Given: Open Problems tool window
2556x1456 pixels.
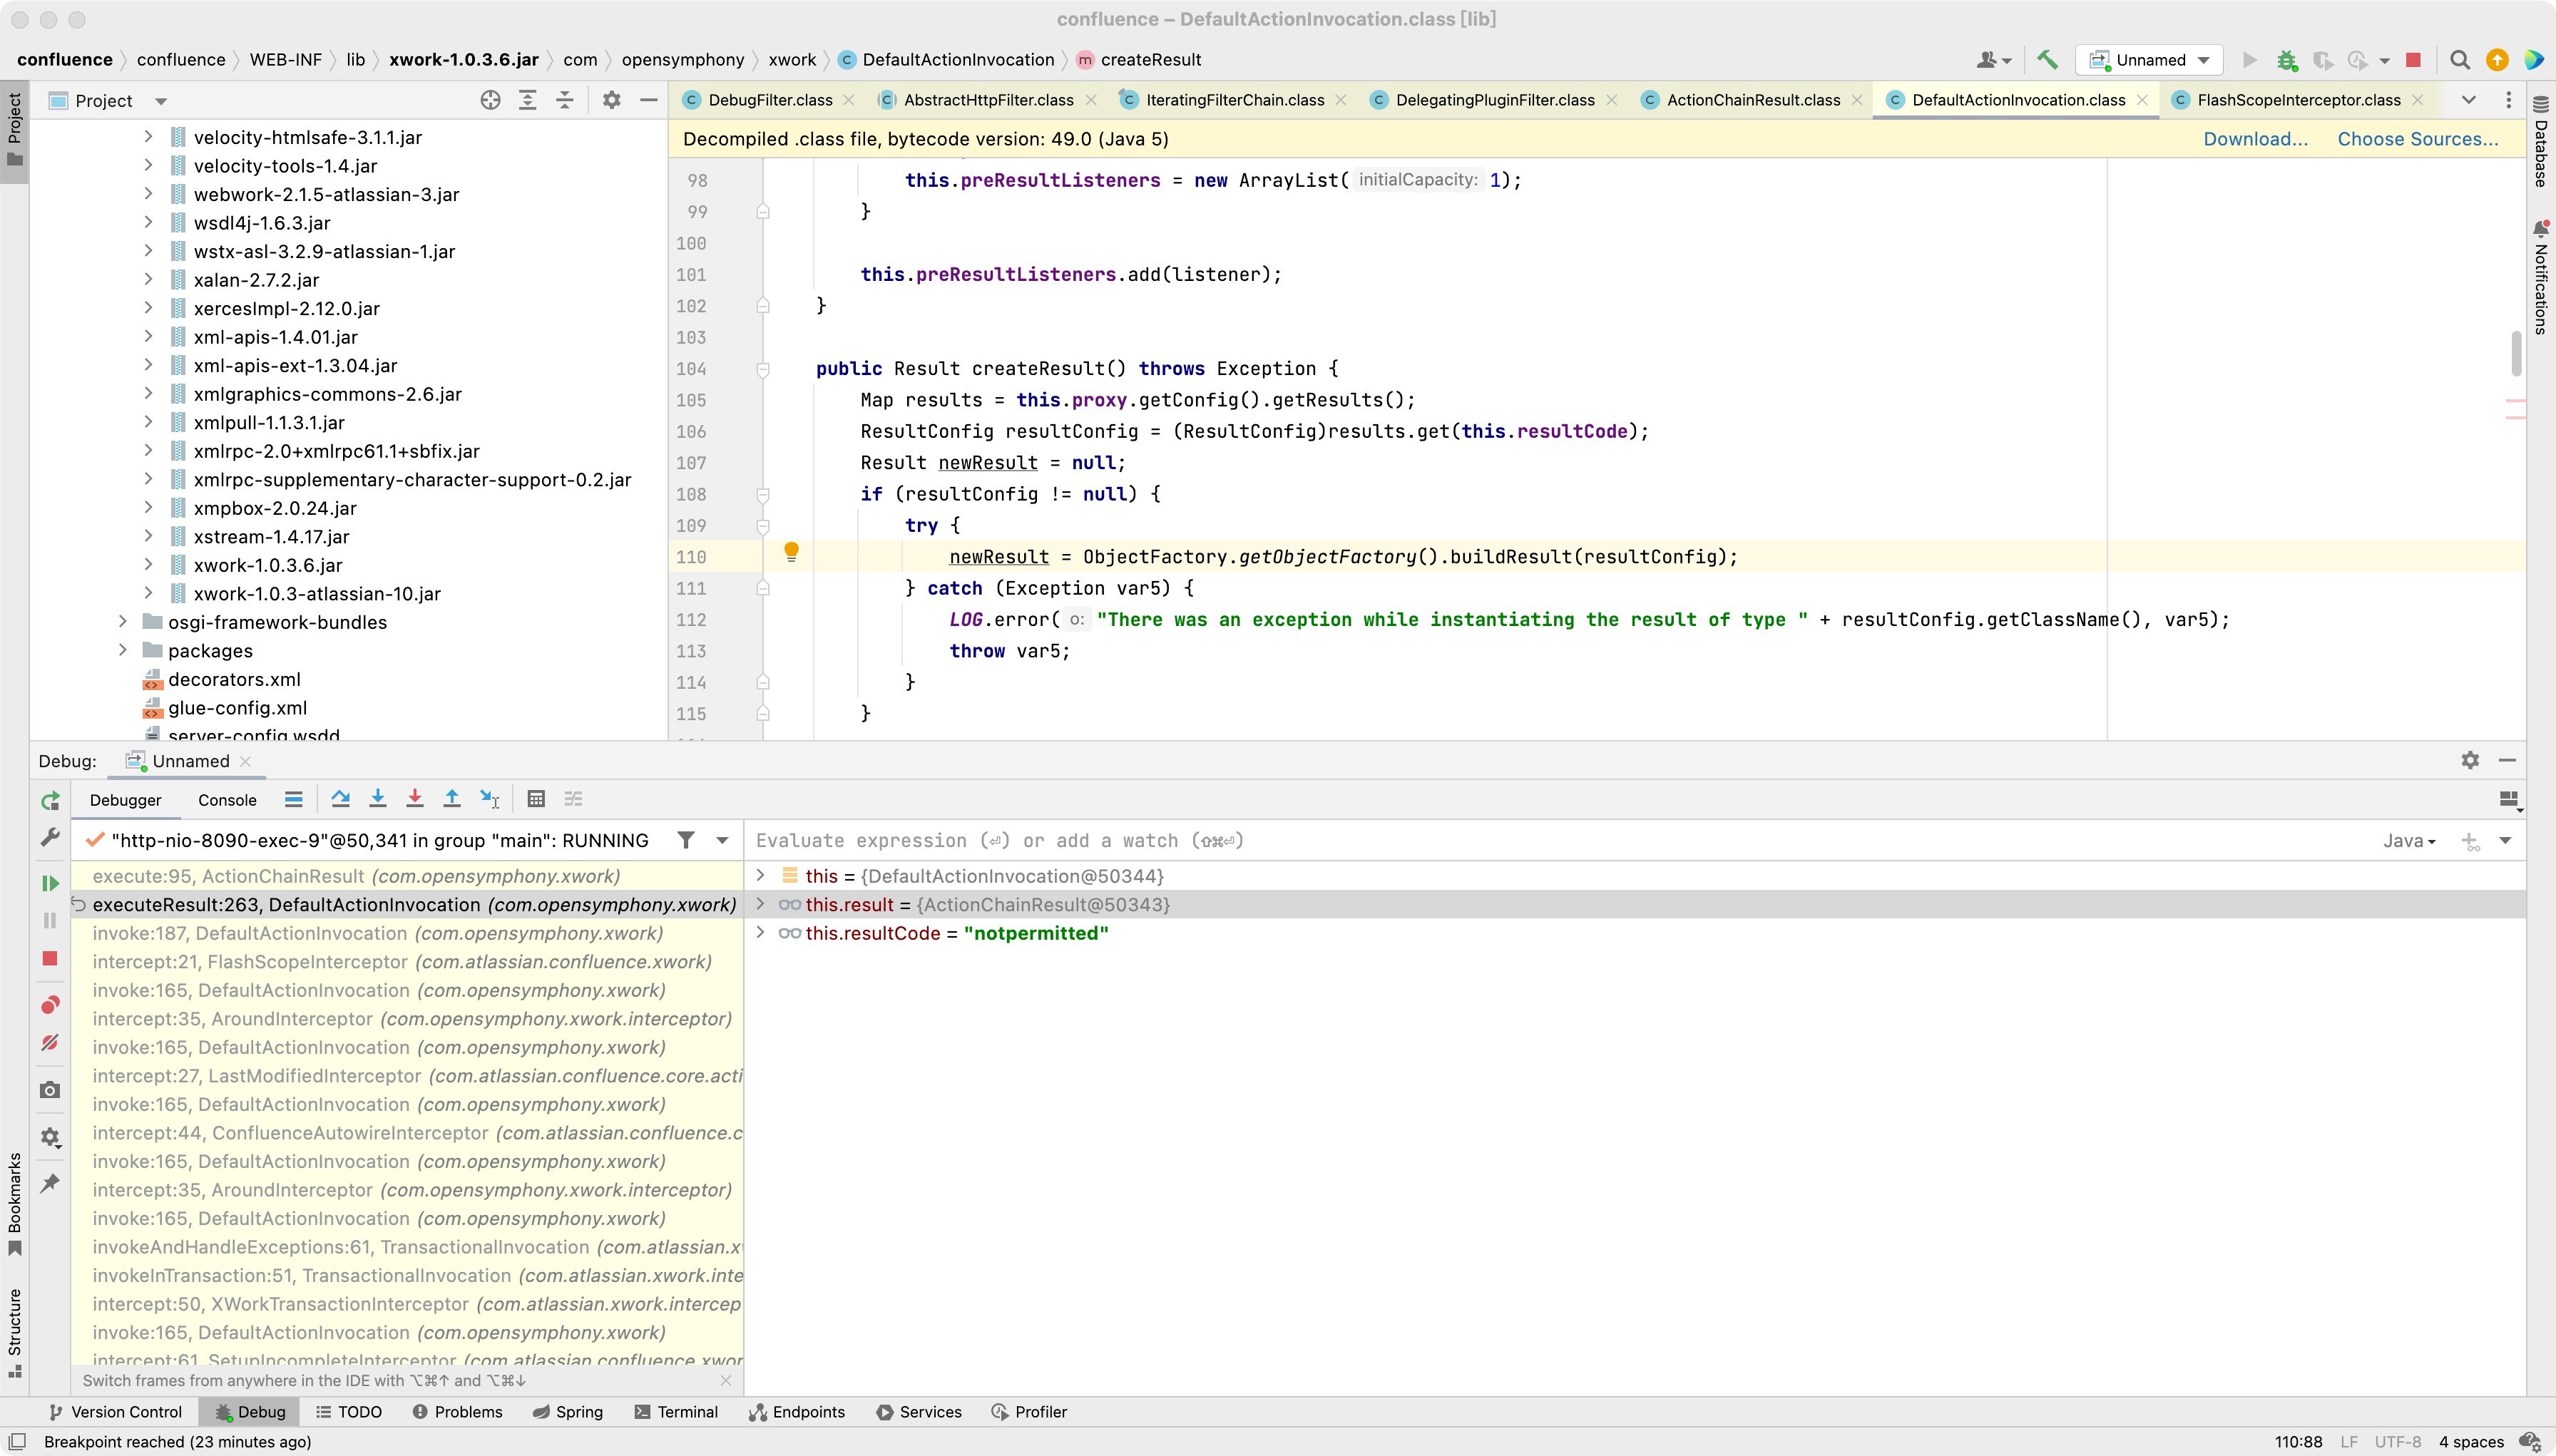Looking at the screenshot, I should pos(457,1412).
